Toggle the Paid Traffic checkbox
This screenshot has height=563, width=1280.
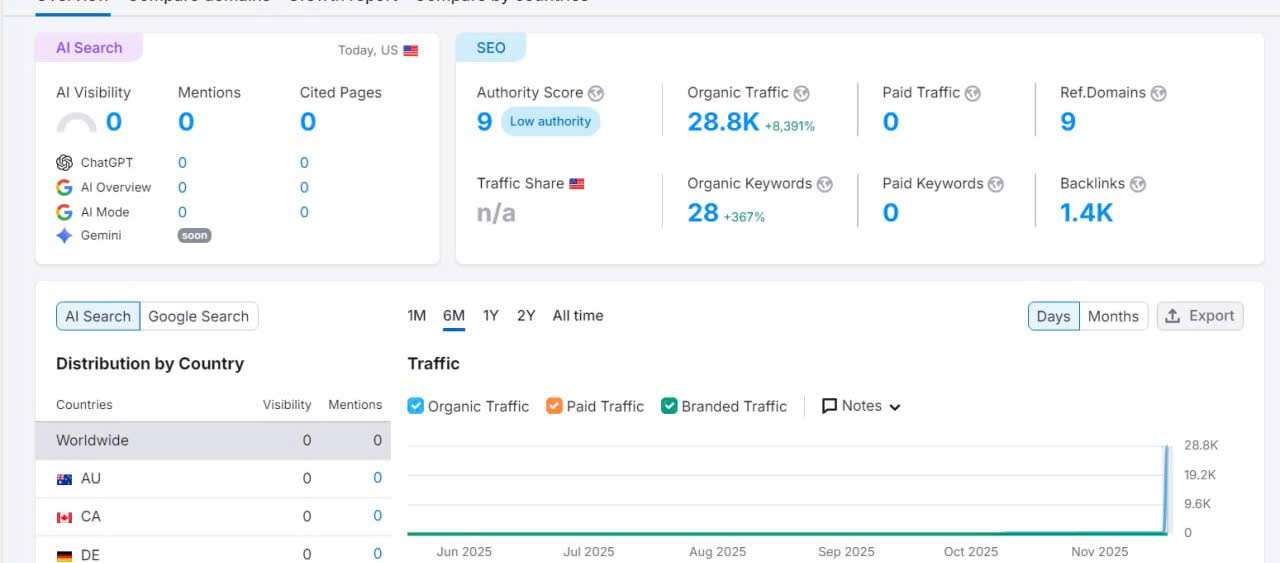[554, 406]
